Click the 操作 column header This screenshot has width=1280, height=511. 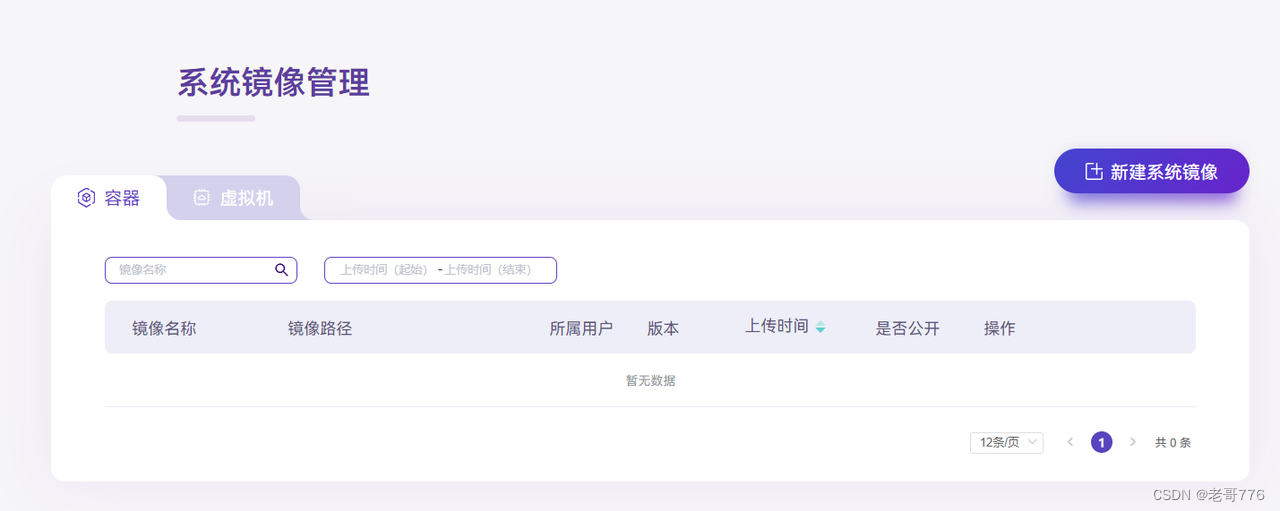(1000, 328)
